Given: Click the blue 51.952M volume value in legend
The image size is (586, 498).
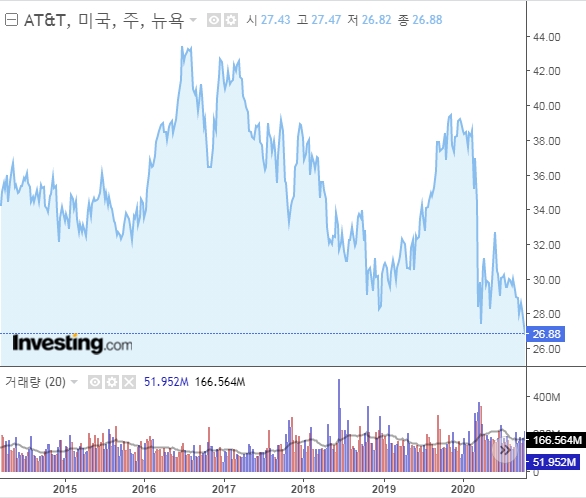Looking at the screenshot, I should coord(166,382).
